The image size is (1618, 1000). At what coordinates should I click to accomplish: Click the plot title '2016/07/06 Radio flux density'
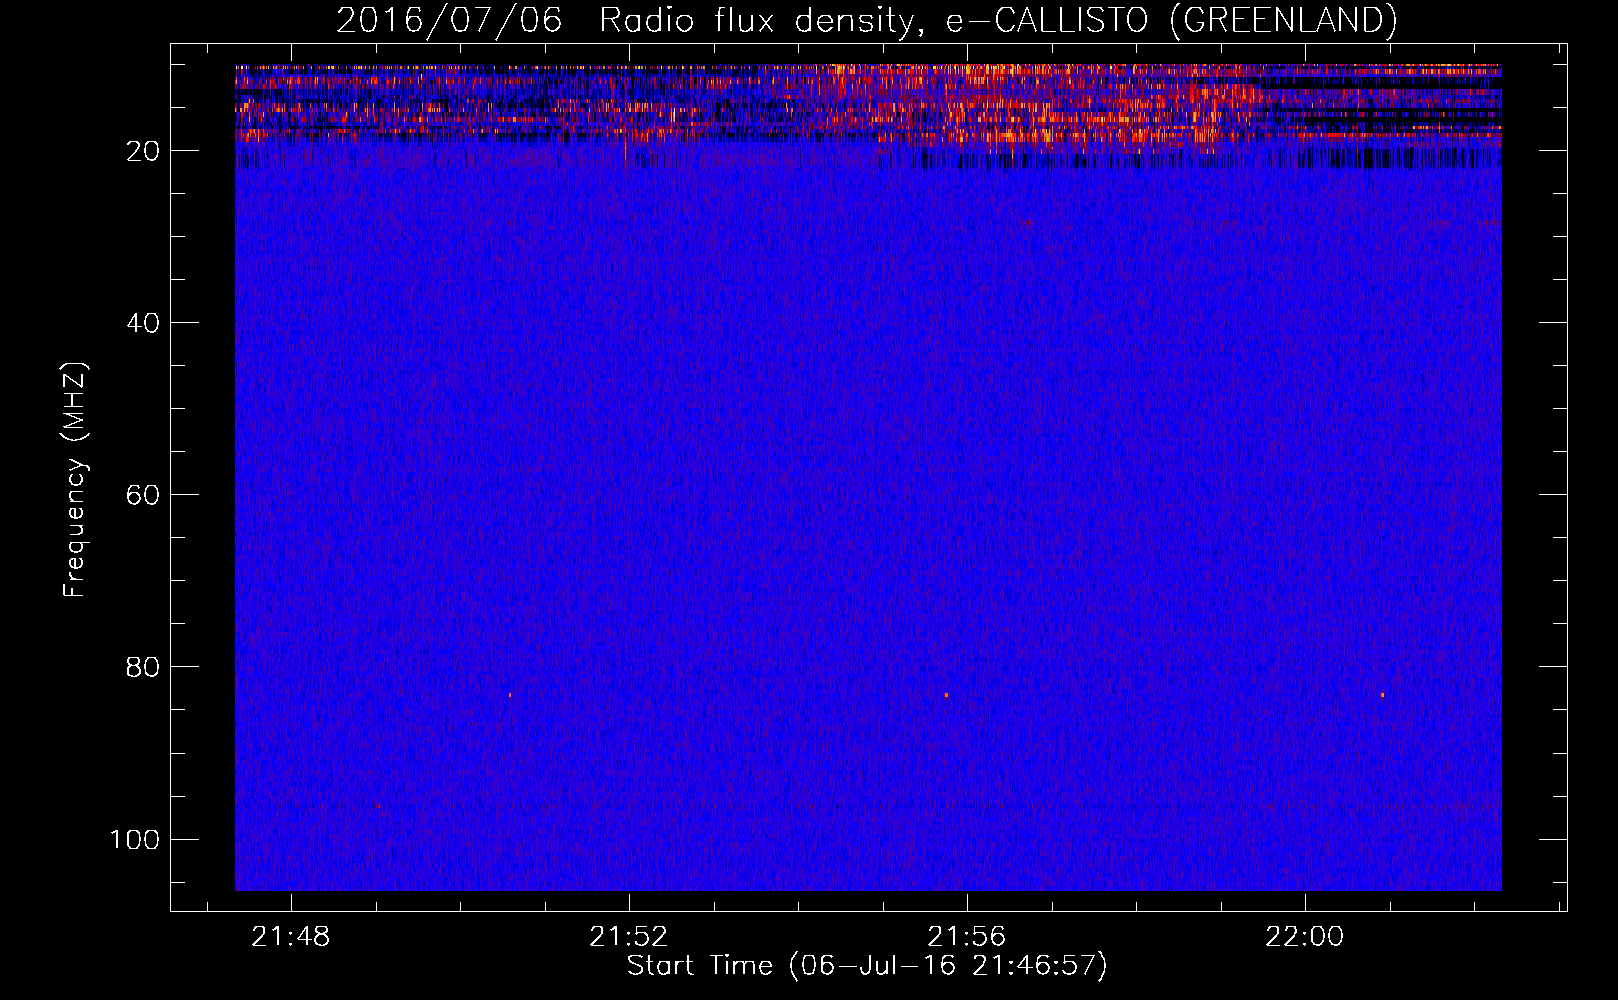pyautogui.click(x=624, y=20)
